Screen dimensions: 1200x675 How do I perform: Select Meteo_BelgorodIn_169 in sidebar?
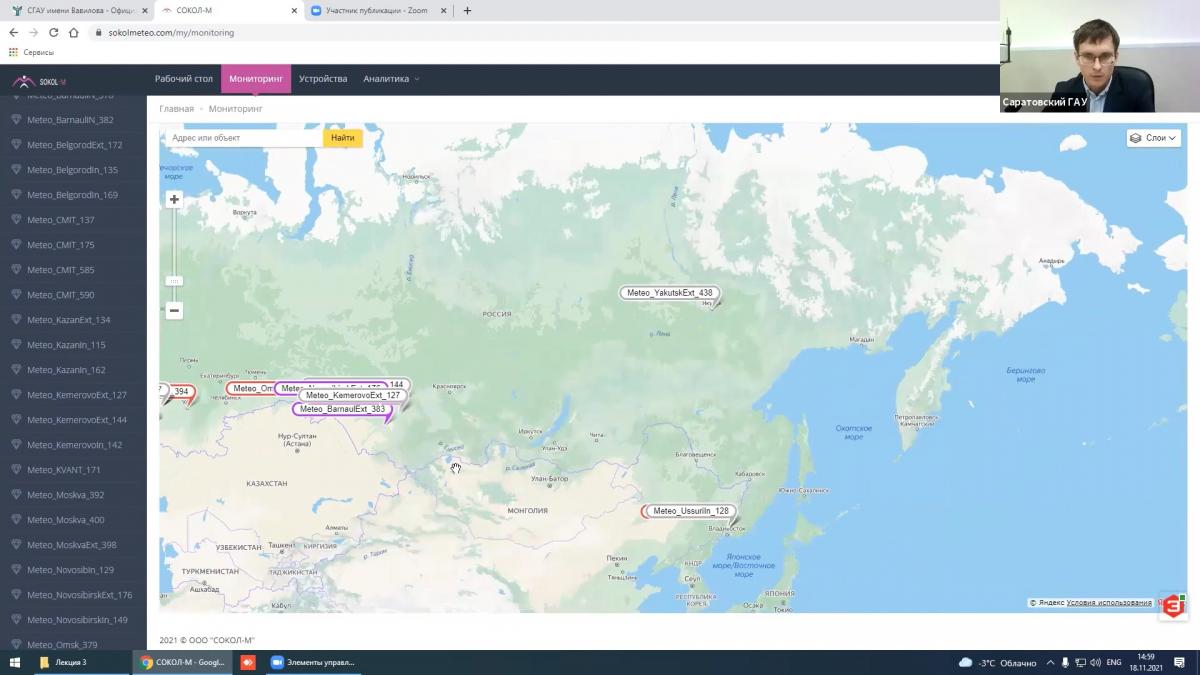(x=73, y=195)
